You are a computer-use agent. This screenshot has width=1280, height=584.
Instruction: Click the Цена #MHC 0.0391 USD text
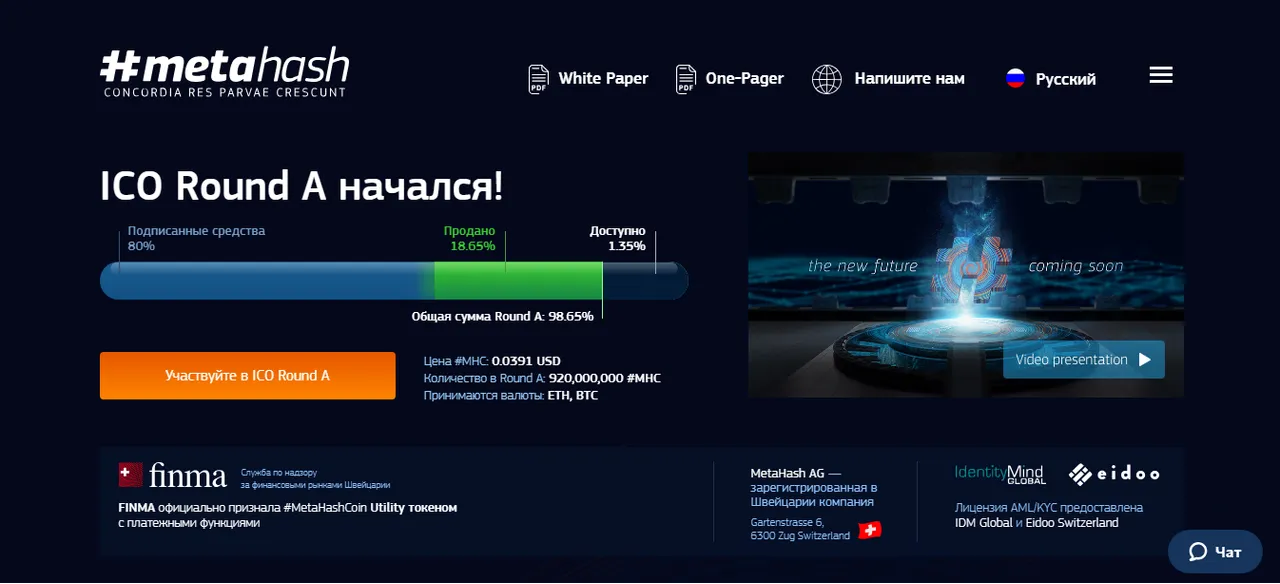tap(492, 361)
